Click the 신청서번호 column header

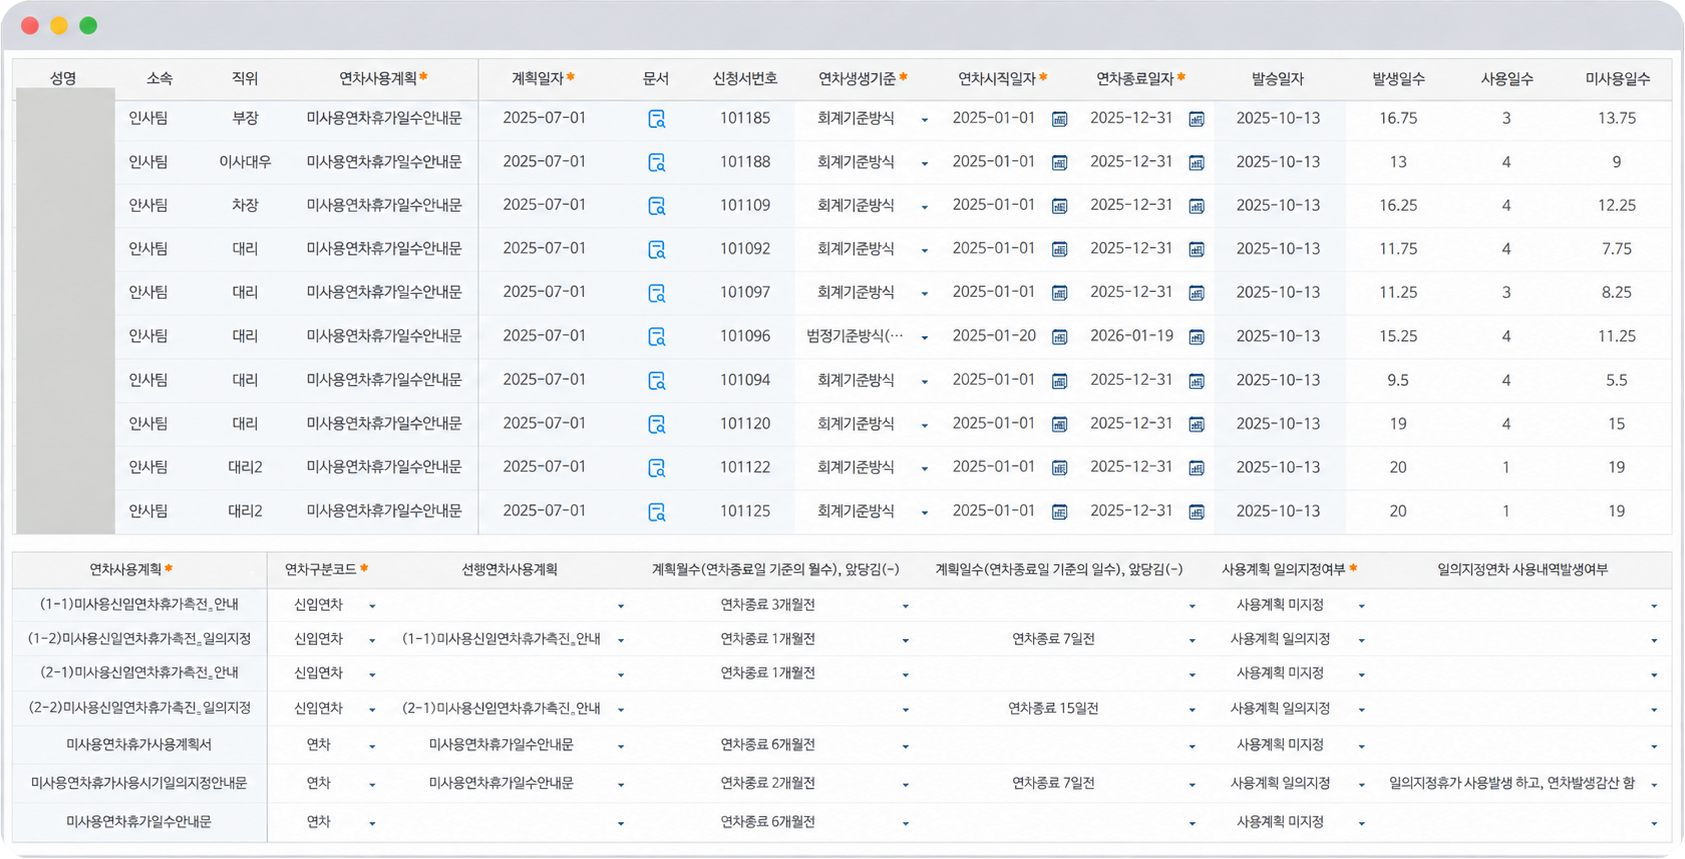pos(745,79)
